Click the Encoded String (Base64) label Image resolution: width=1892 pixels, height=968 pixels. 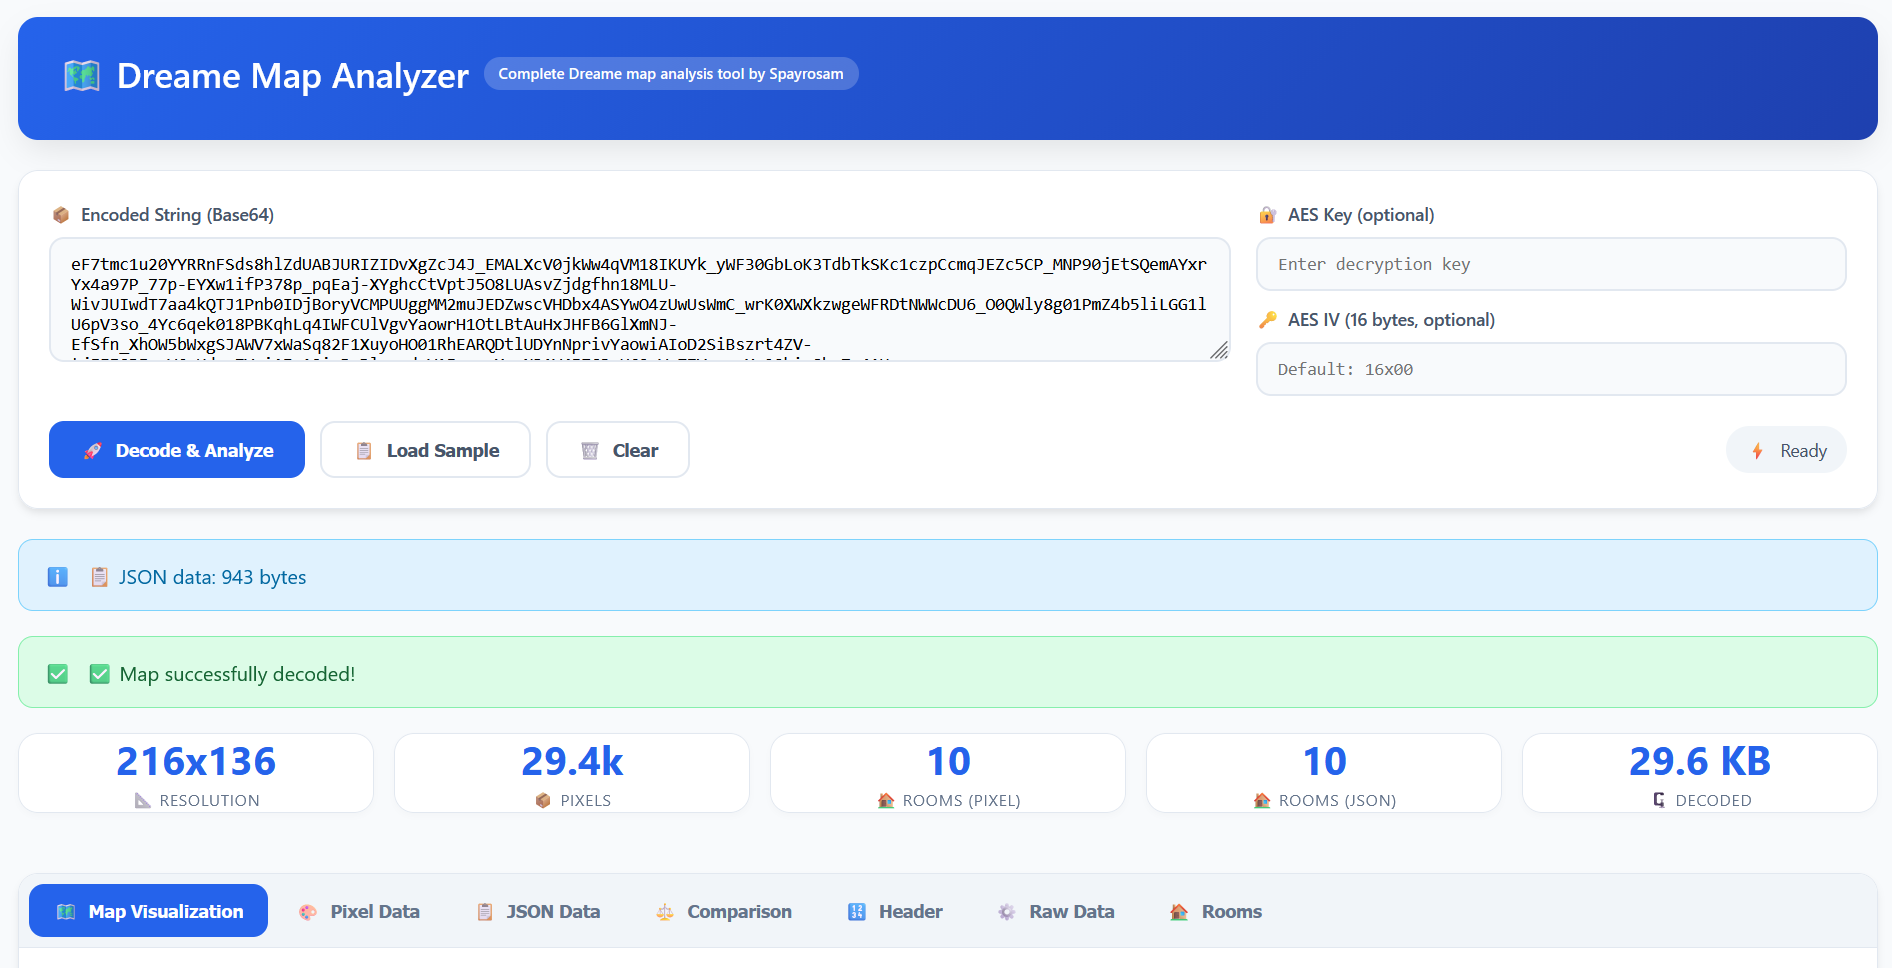click(x=177, y=215)
